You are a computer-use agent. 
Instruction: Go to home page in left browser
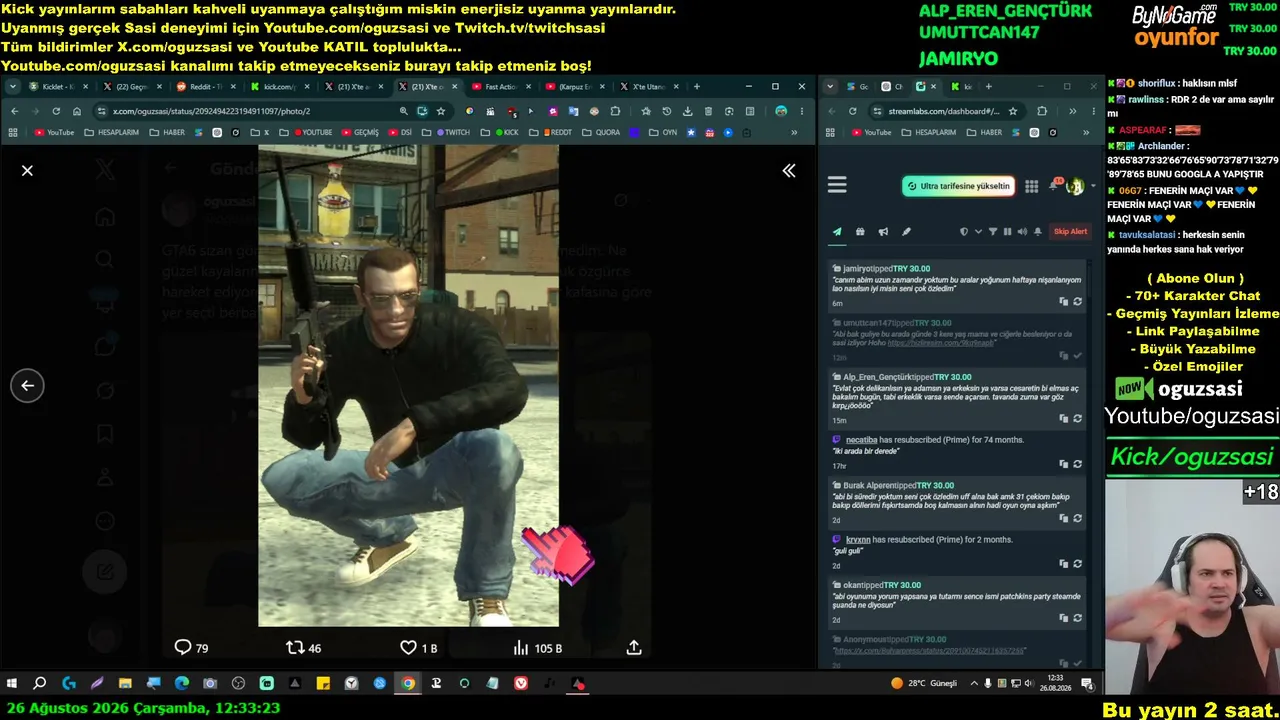click(77, 111)
